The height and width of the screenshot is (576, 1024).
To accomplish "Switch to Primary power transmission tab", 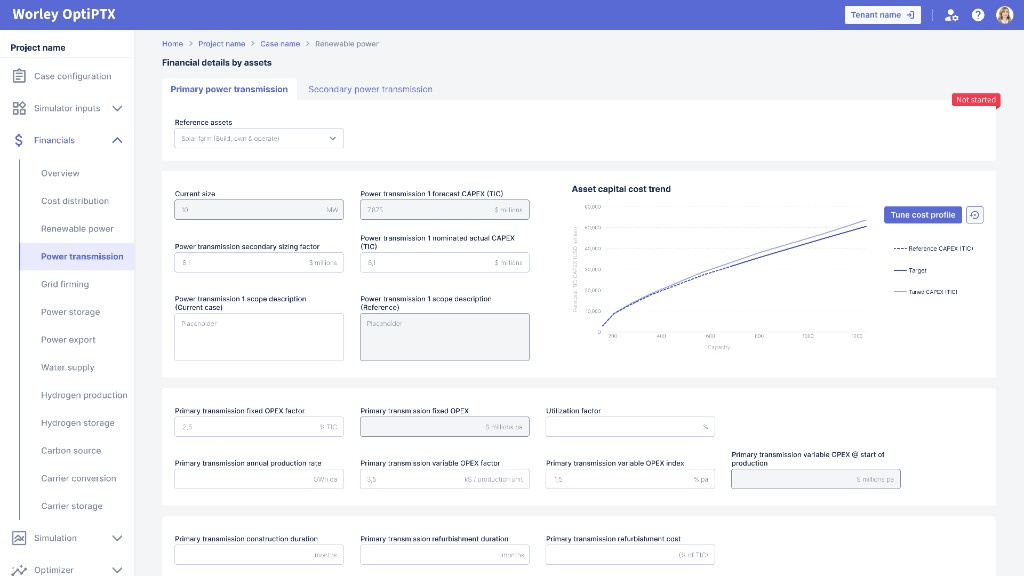I will 229,89.
